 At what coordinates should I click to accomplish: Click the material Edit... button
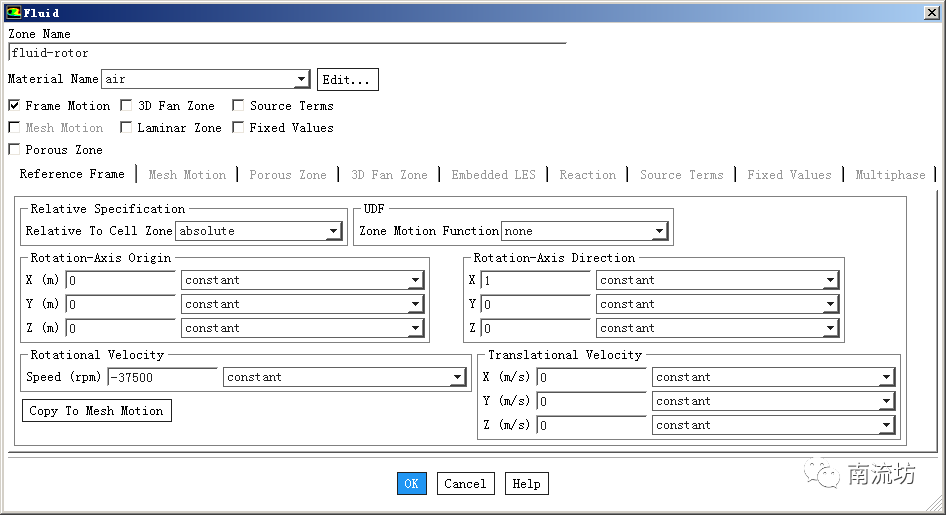tap(347, 80)
